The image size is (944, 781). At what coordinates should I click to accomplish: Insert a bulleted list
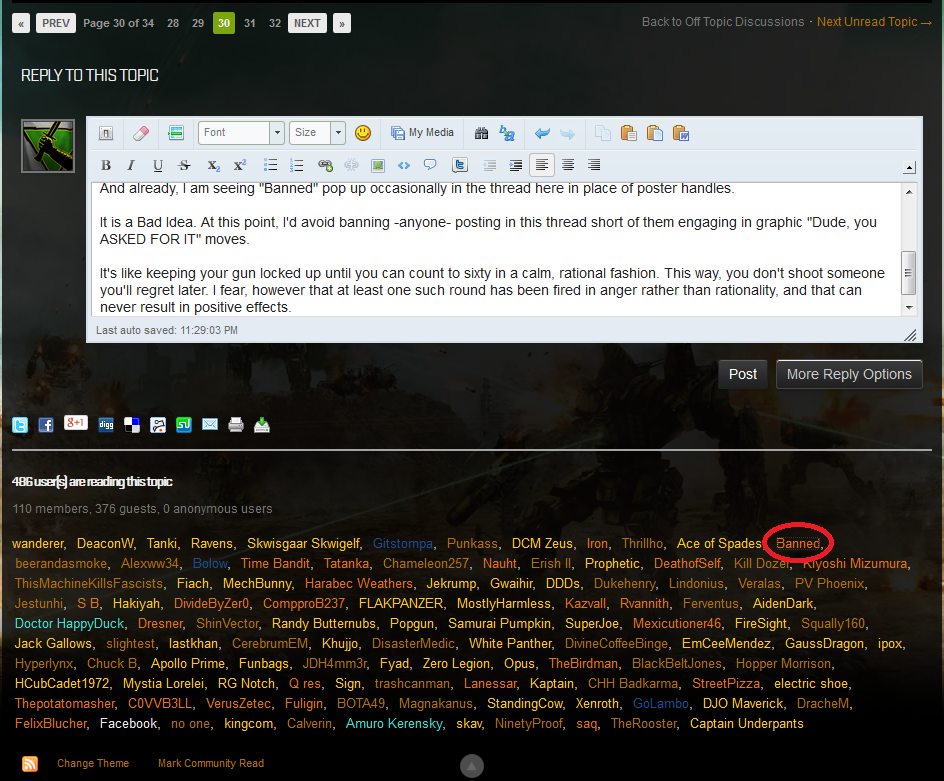271,165
